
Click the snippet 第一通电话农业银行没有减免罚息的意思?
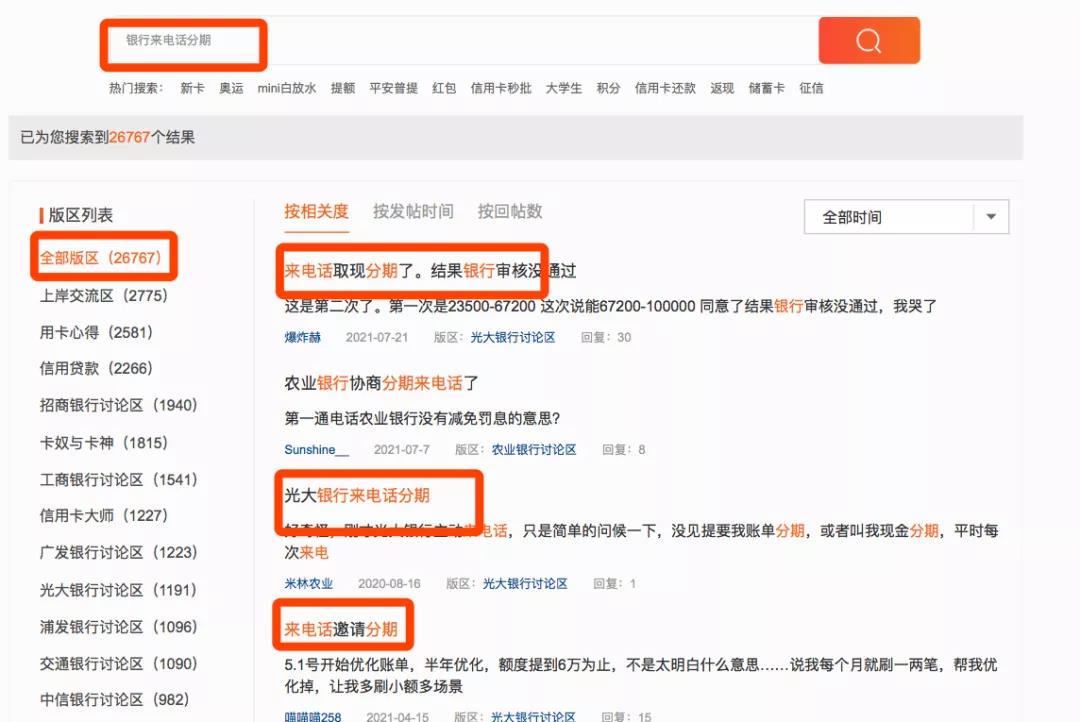[x=422, y=418]
